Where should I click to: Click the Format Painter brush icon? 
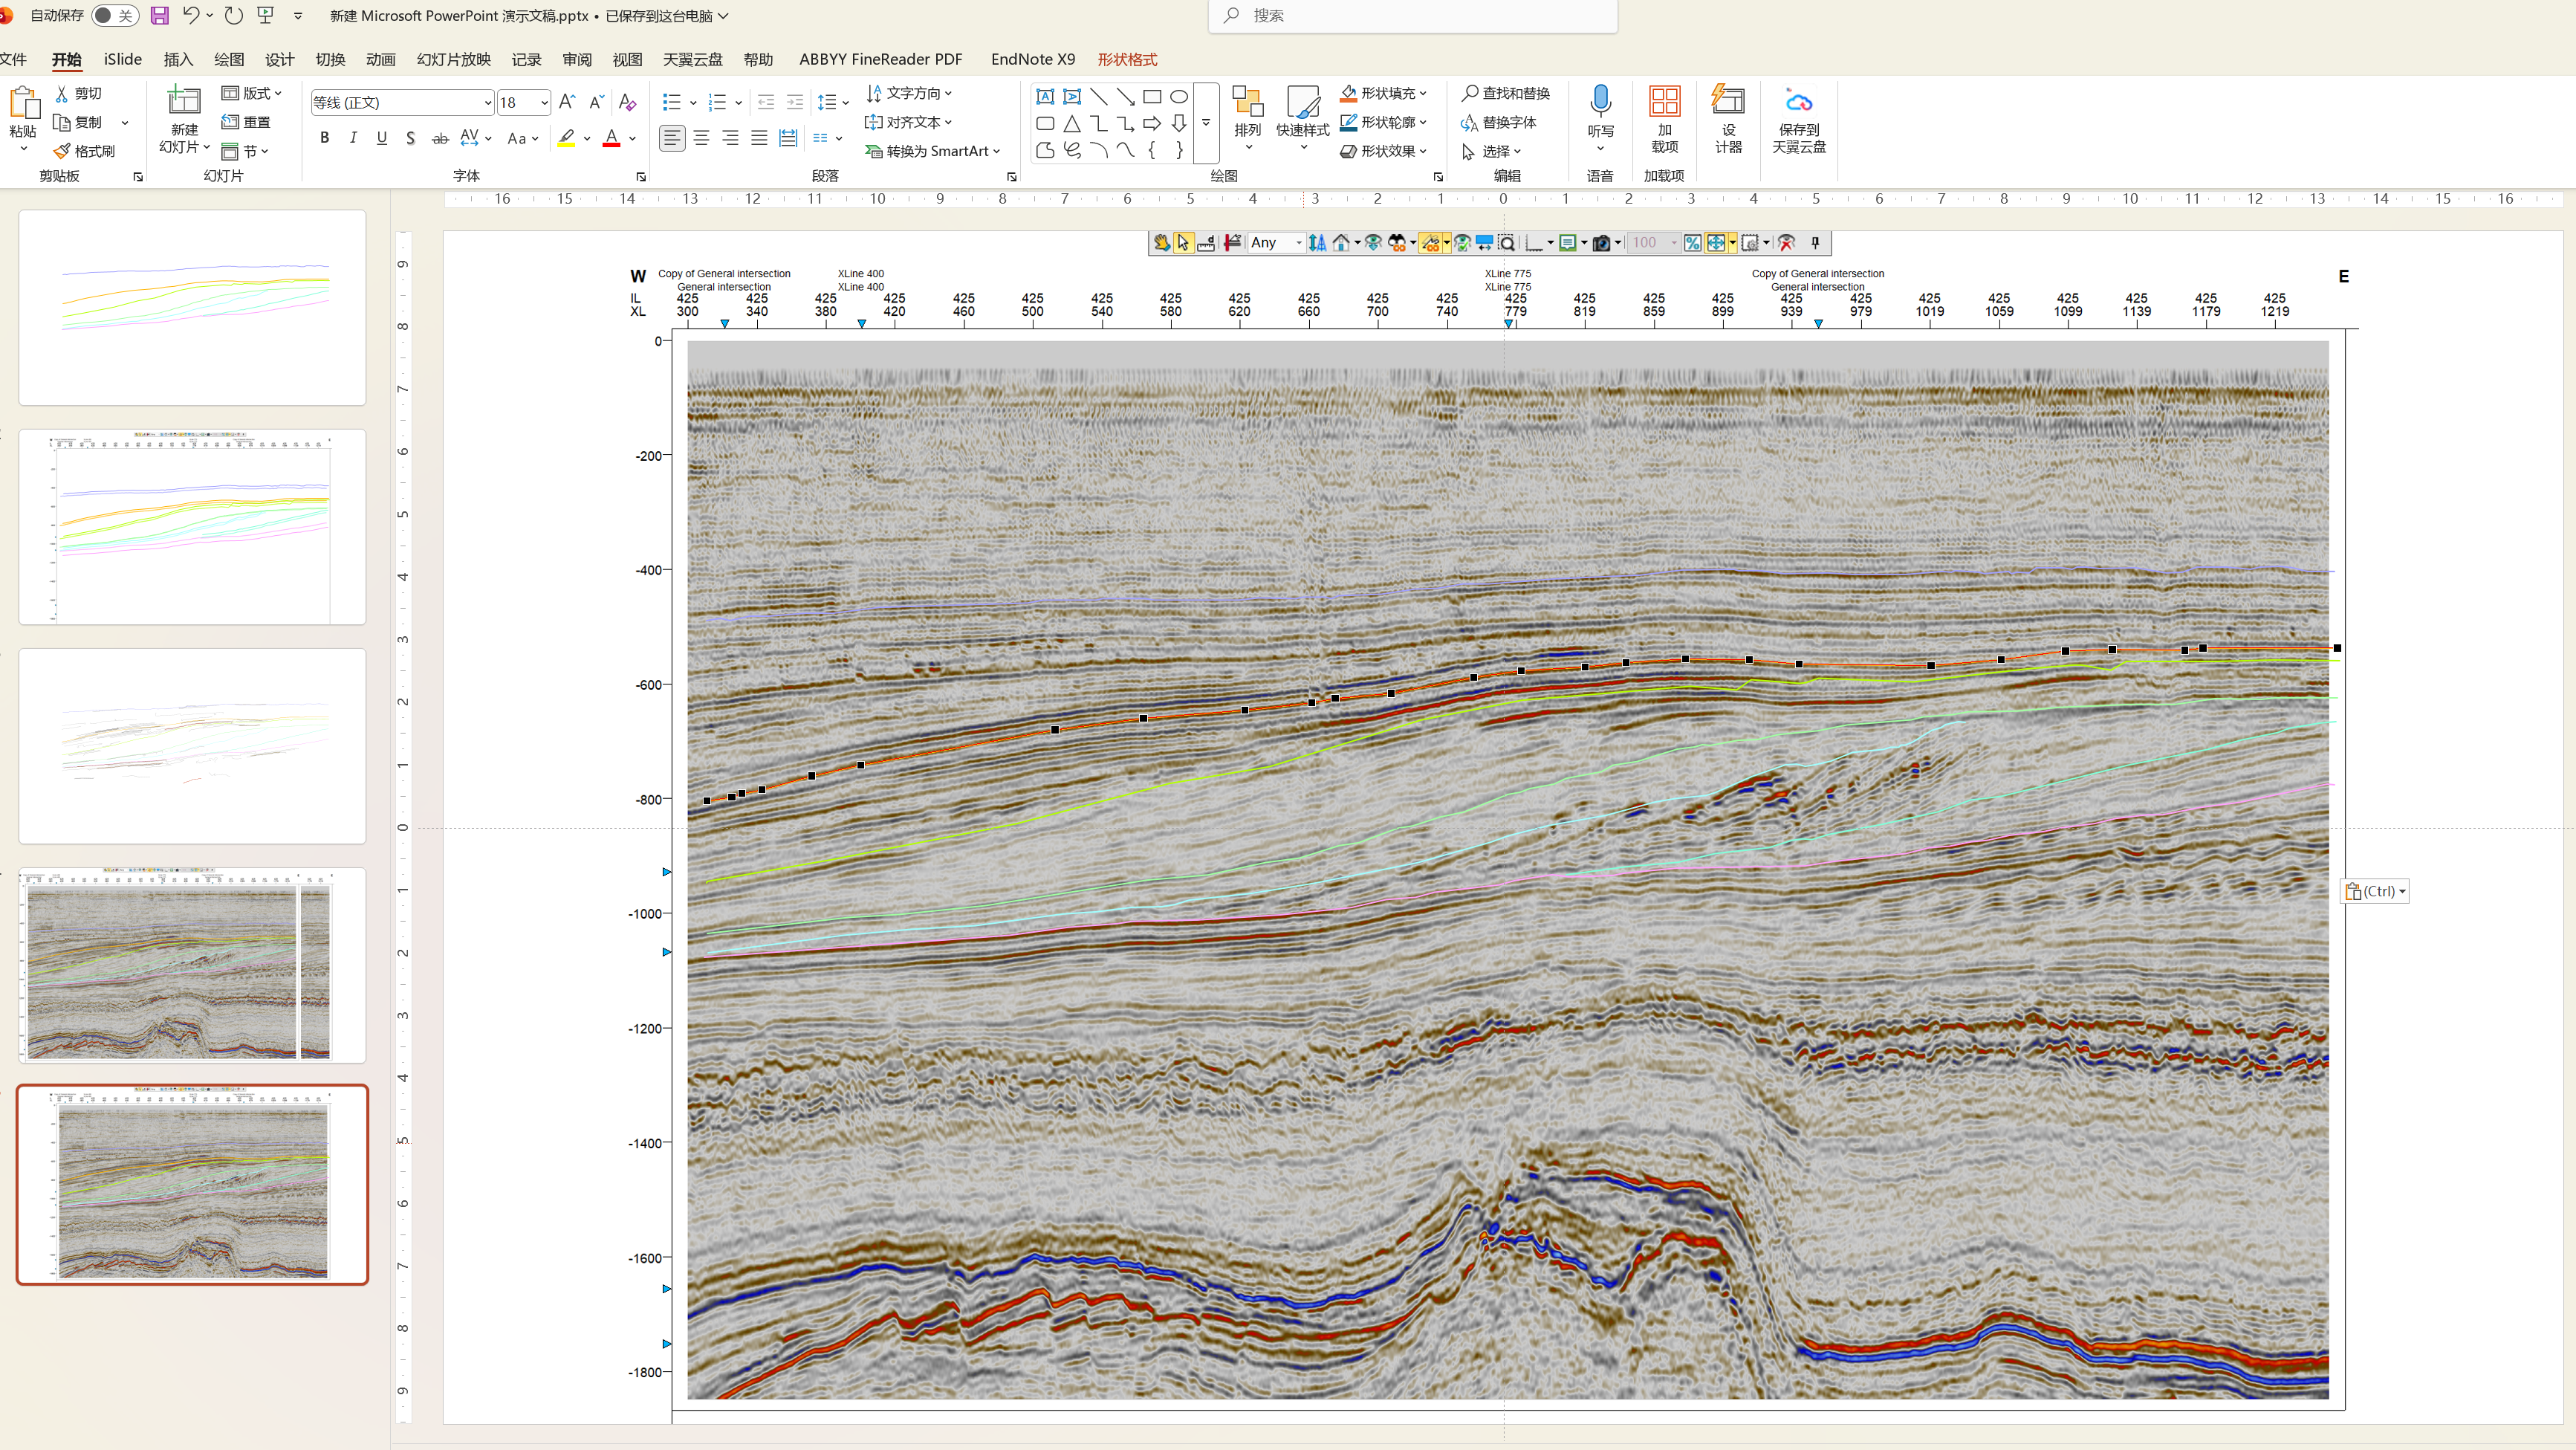pyautogui.click(x=62, y=151)
